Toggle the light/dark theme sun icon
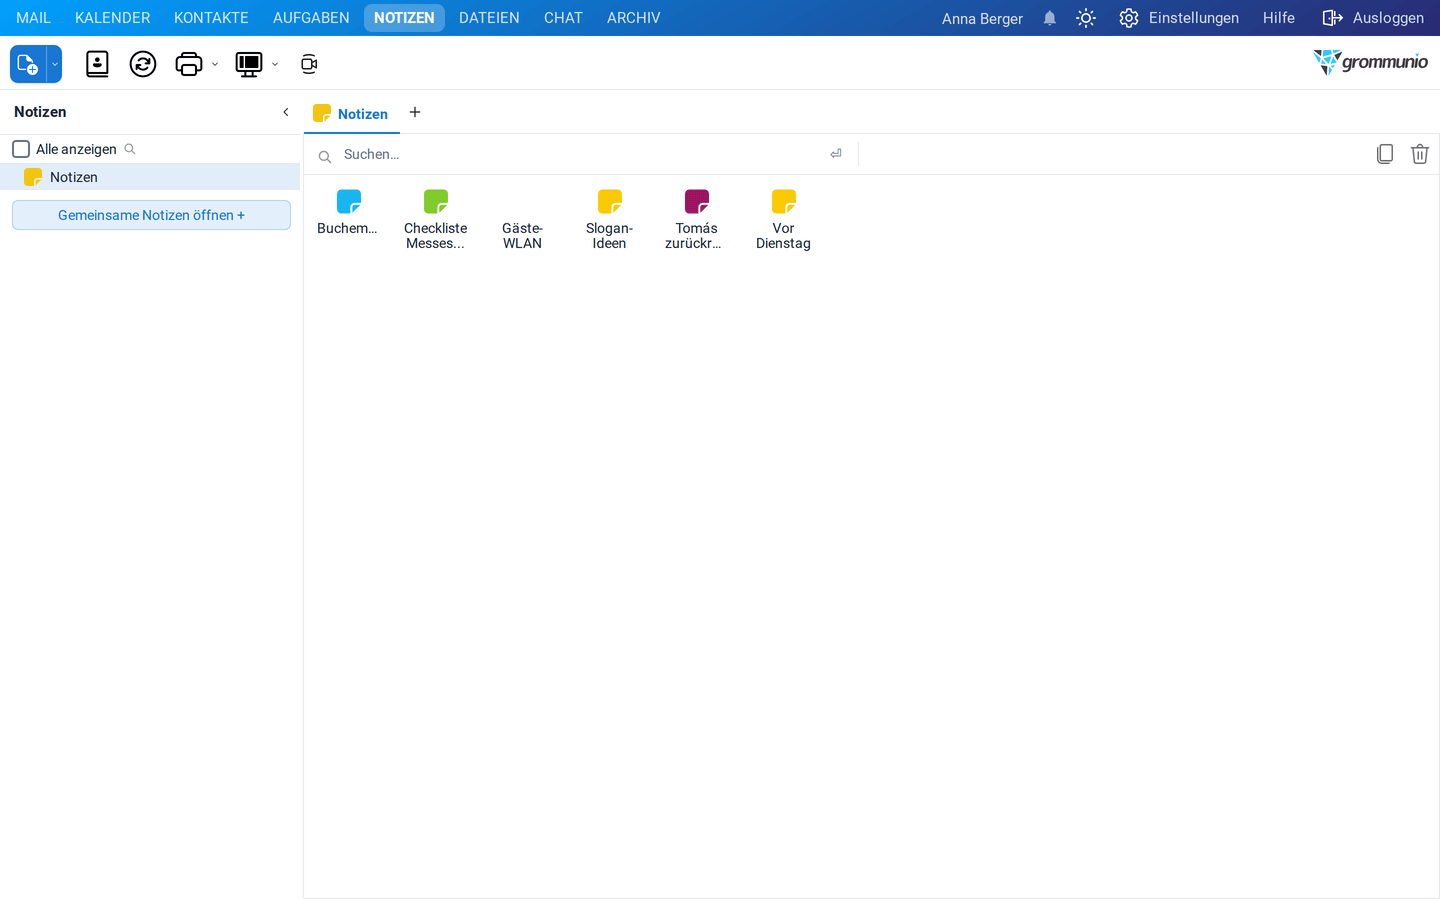Screen dimensions: 1440x900 (x=1086, y=18)
